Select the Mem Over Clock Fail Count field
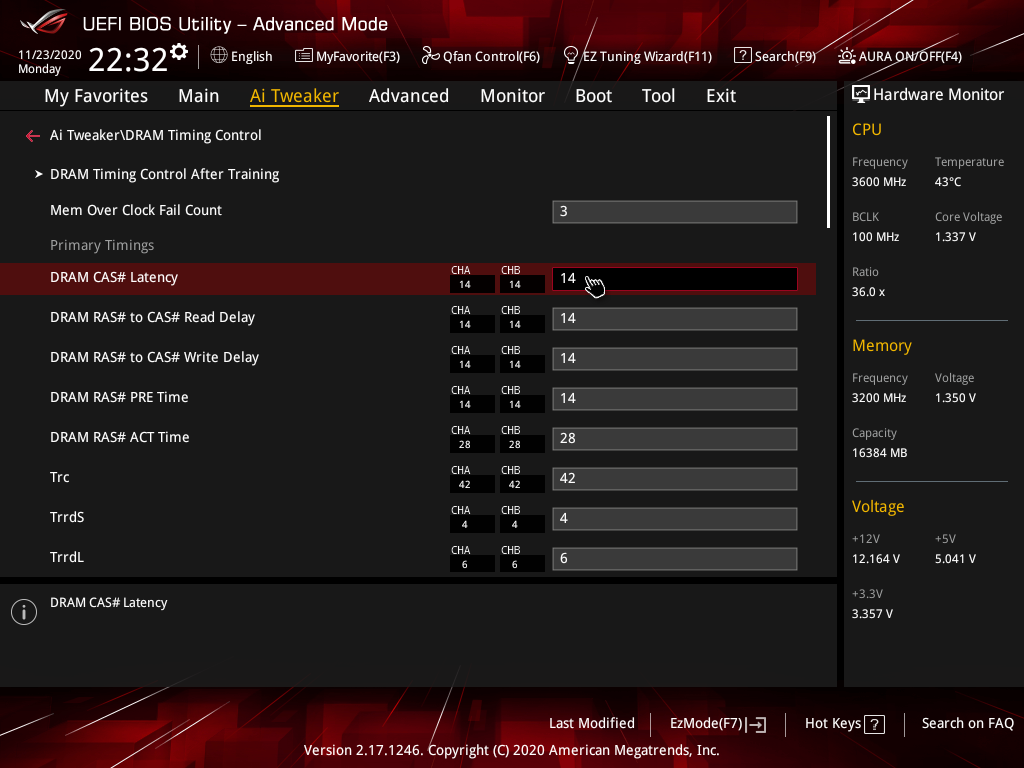Image resolution: width=1024 pixels, height=768 pixels. 674,211
